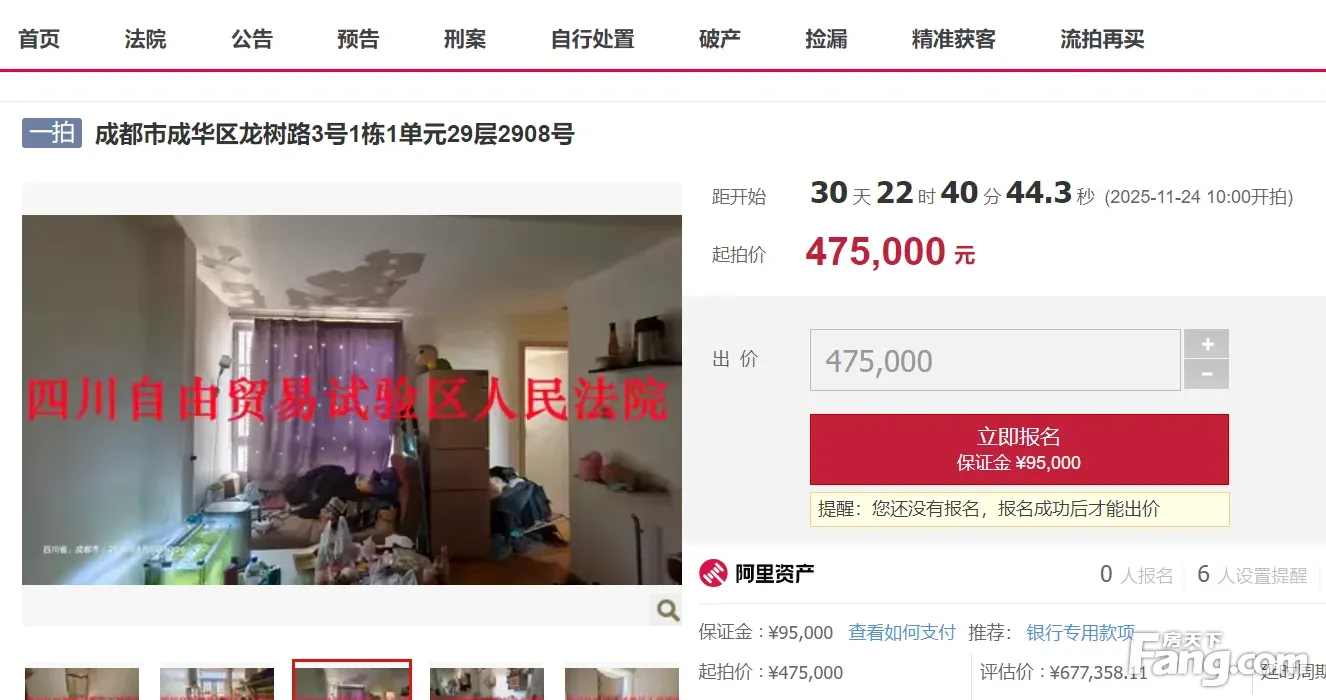
Task: Open the 首页 menu item
Action: click(39, 39)
